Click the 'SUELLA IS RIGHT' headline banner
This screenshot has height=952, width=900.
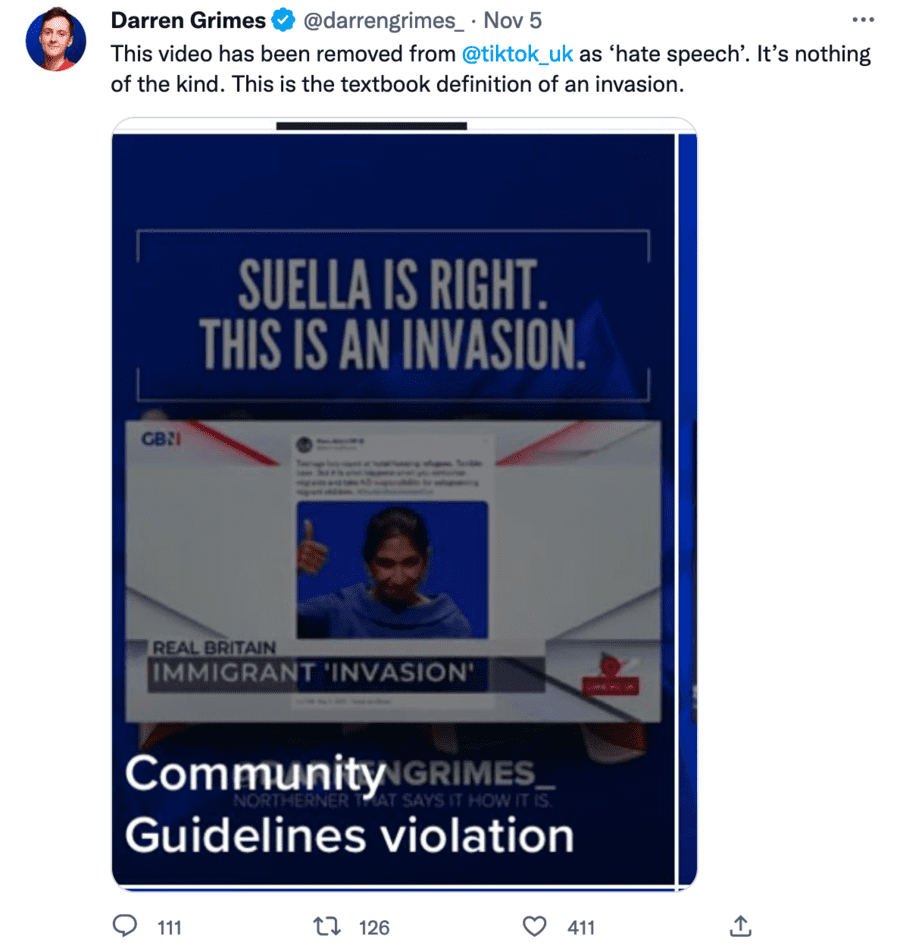point(394,315)
